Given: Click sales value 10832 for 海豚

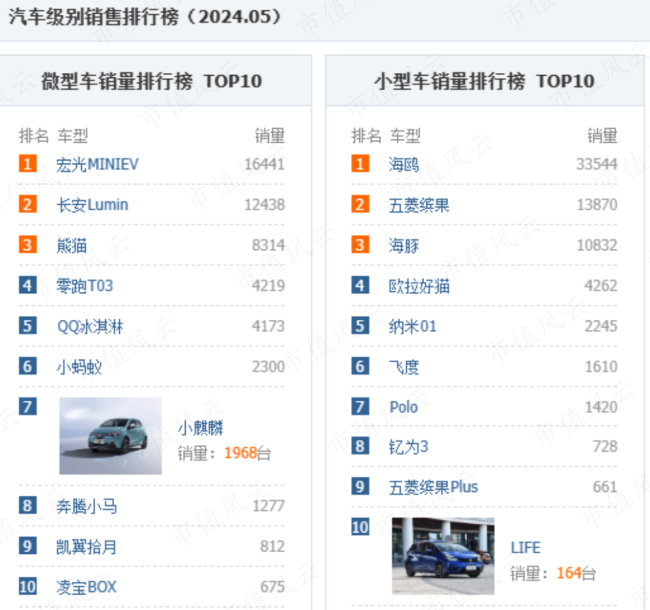Looking at the screenshot, I should click(x=597, y=245).
